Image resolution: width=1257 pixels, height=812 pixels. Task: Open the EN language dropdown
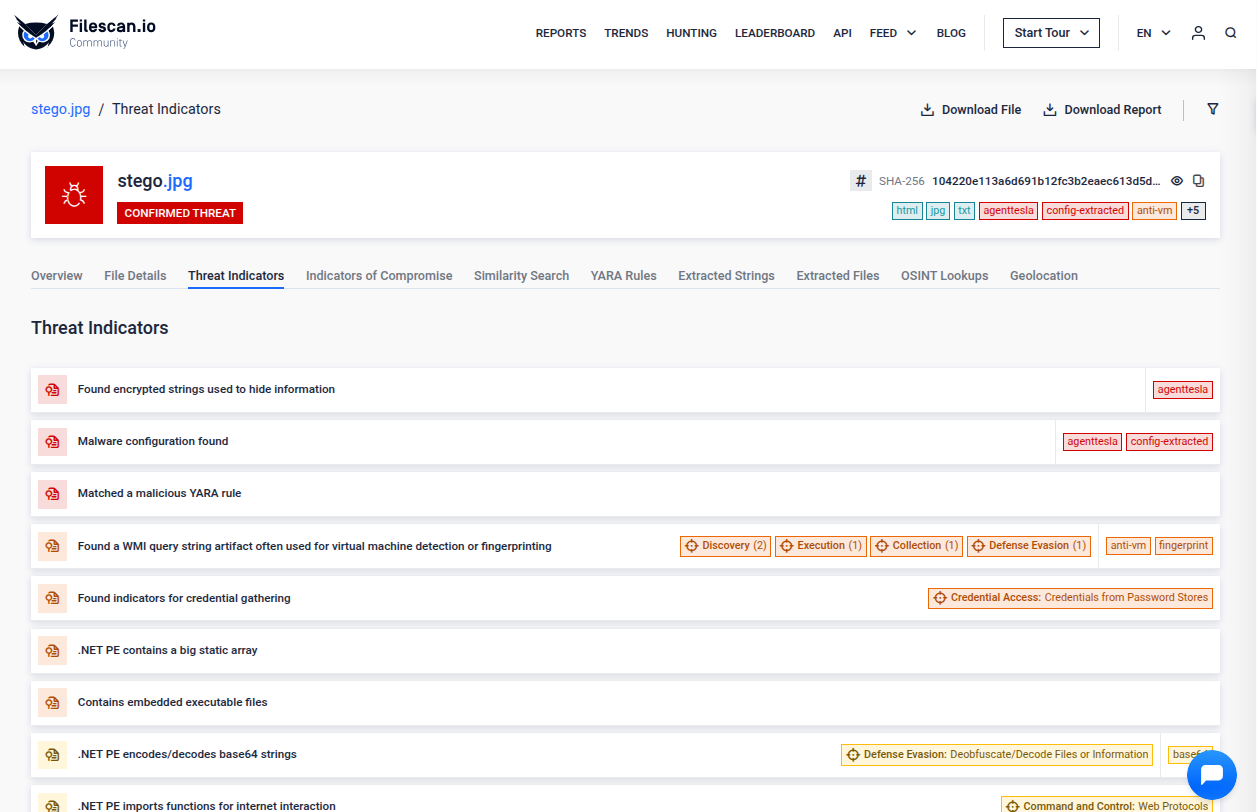(x=1153, y=33)
